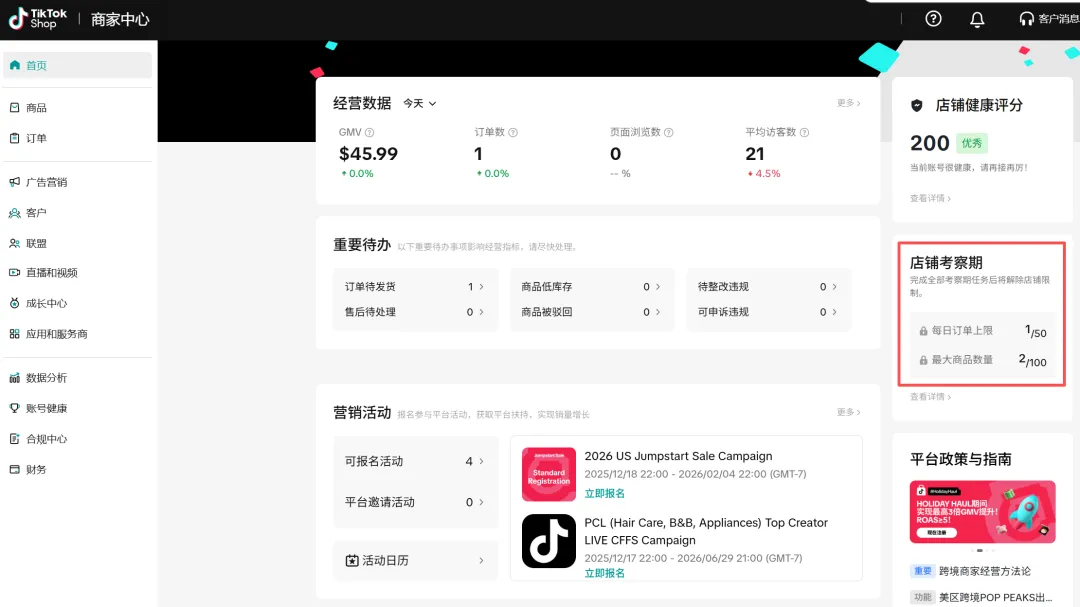Click the HOLIDAY HAUL policy banner

point(982,511)
